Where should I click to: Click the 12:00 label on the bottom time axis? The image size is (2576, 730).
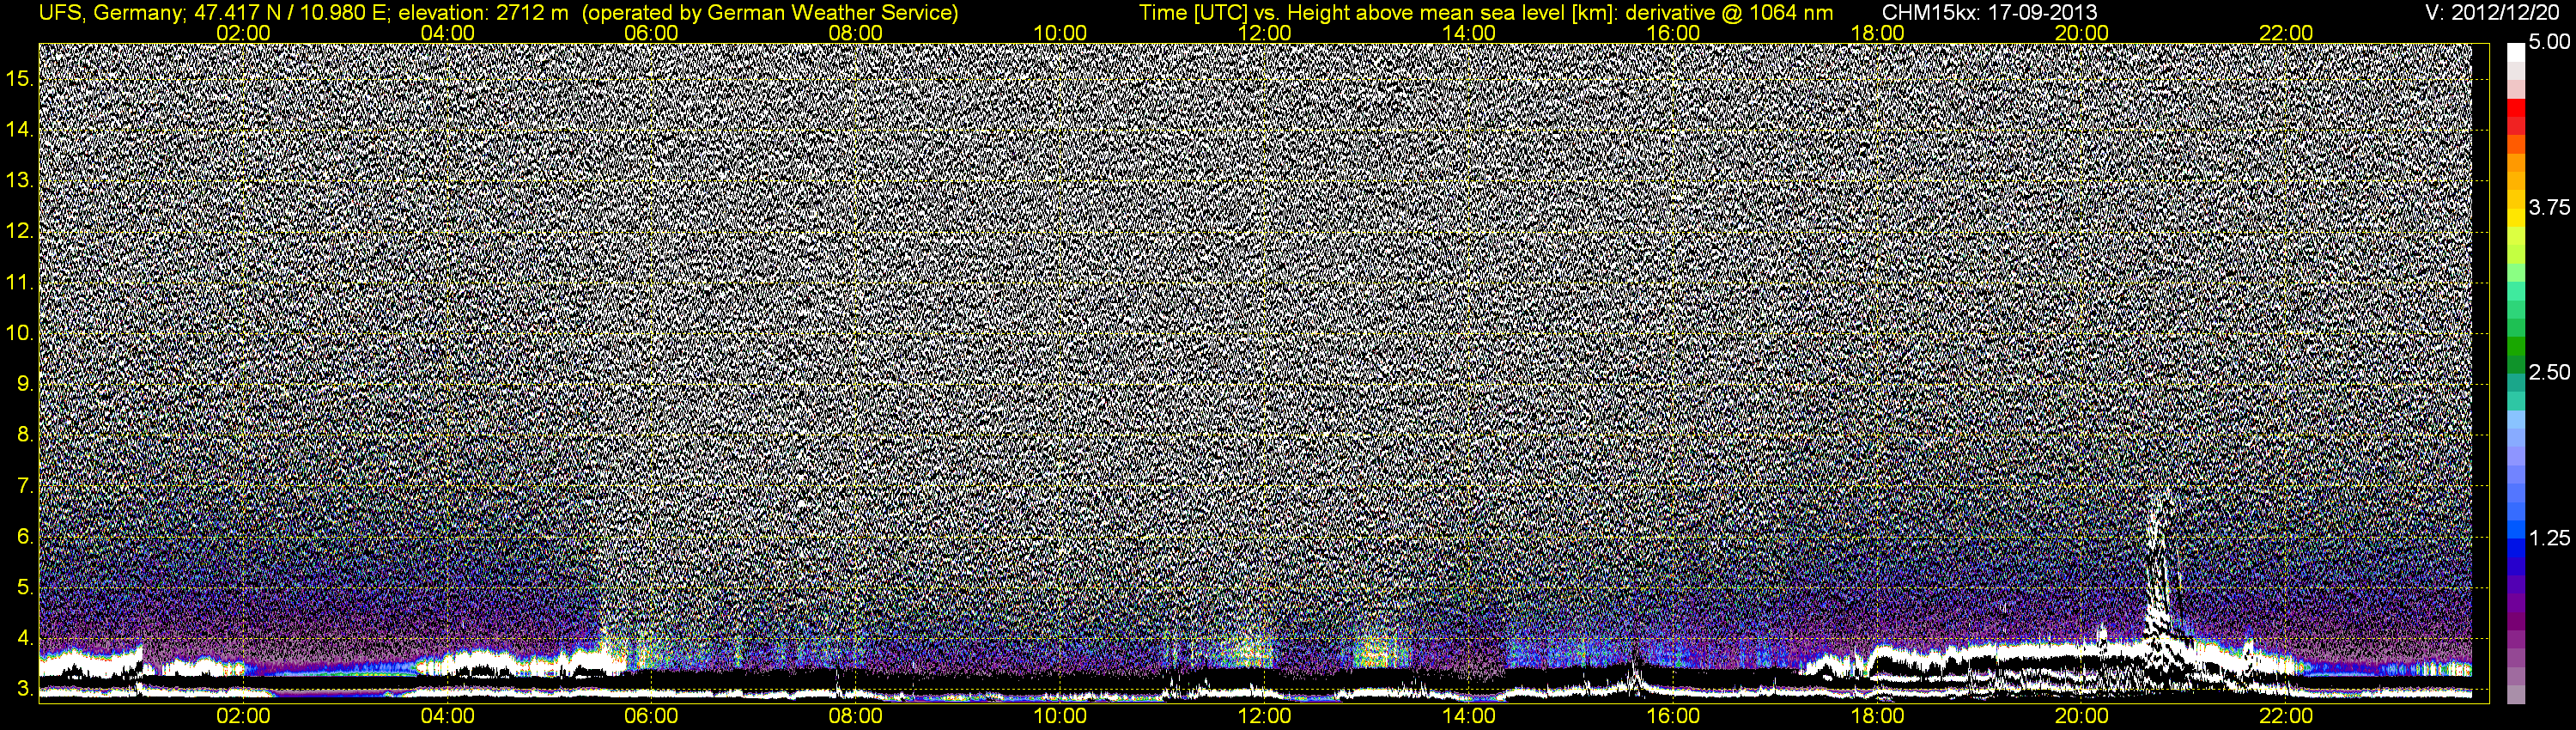(x=1264, y=717)
